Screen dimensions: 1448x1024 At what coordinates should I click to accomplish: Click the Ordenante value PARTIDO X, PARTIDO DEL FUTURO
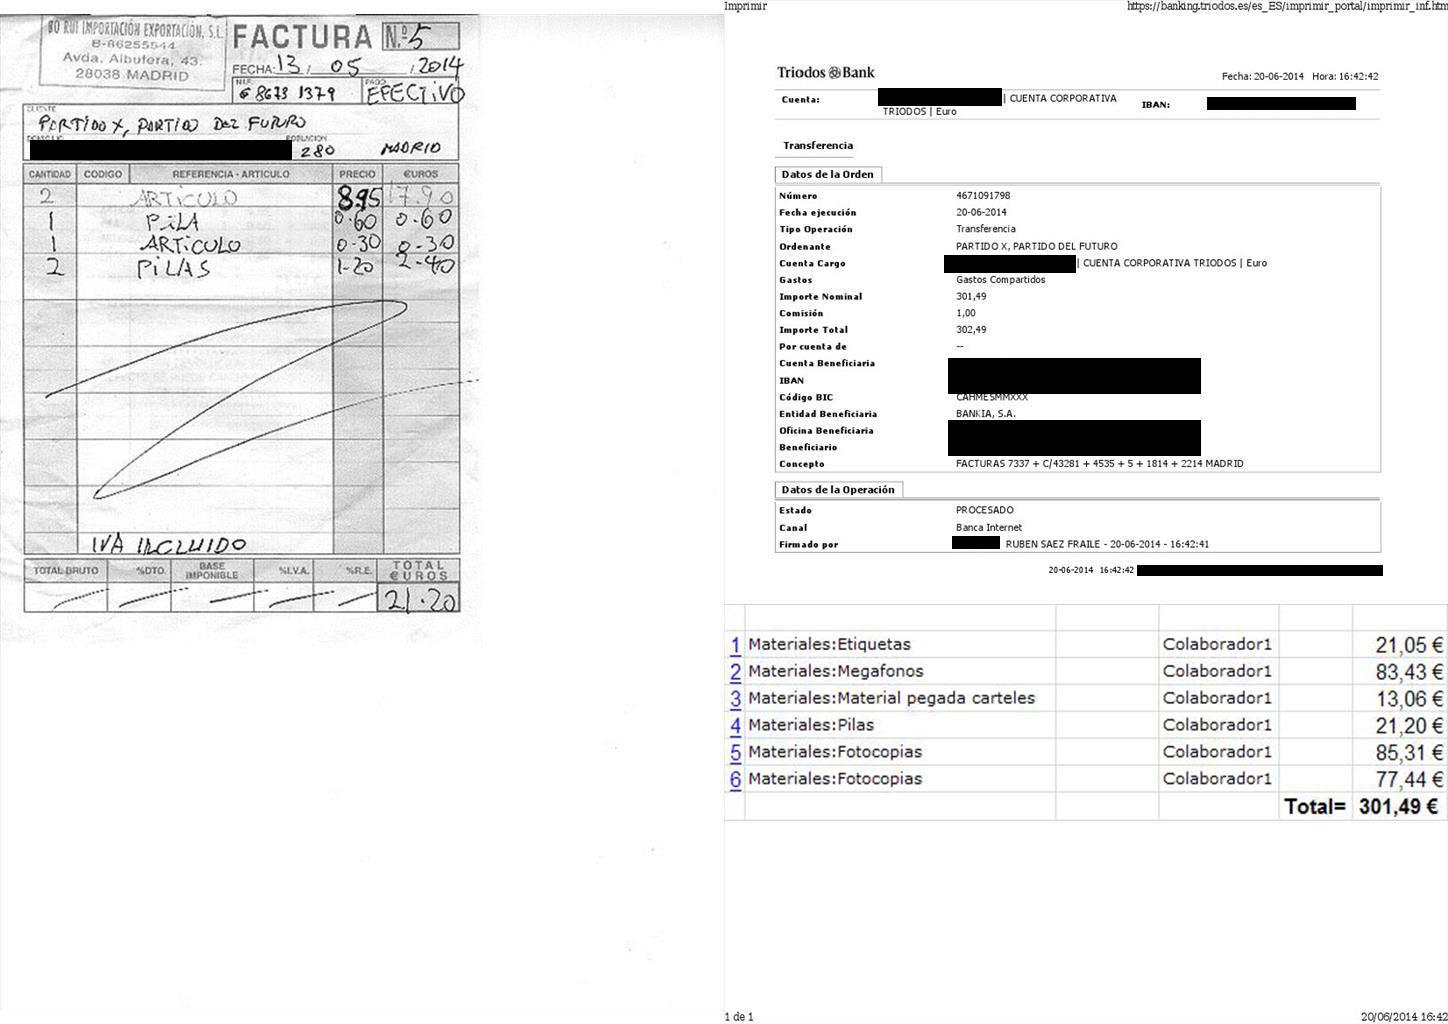(1037, 246)
